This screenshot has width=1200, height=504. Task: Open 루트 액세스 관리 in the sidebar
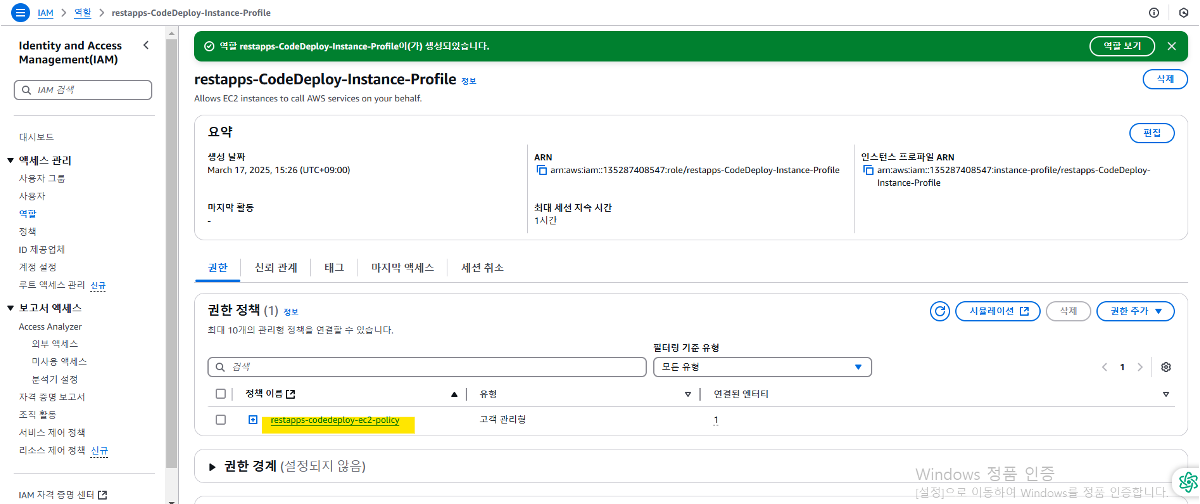(x=52, y=285)
